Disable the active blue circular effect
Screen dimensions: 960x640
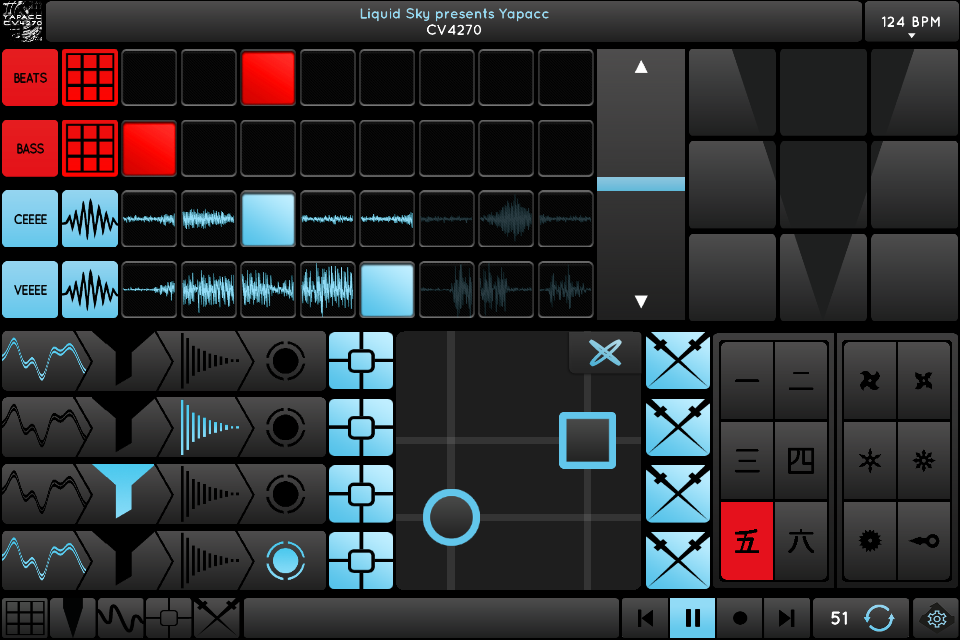point(285,561)
